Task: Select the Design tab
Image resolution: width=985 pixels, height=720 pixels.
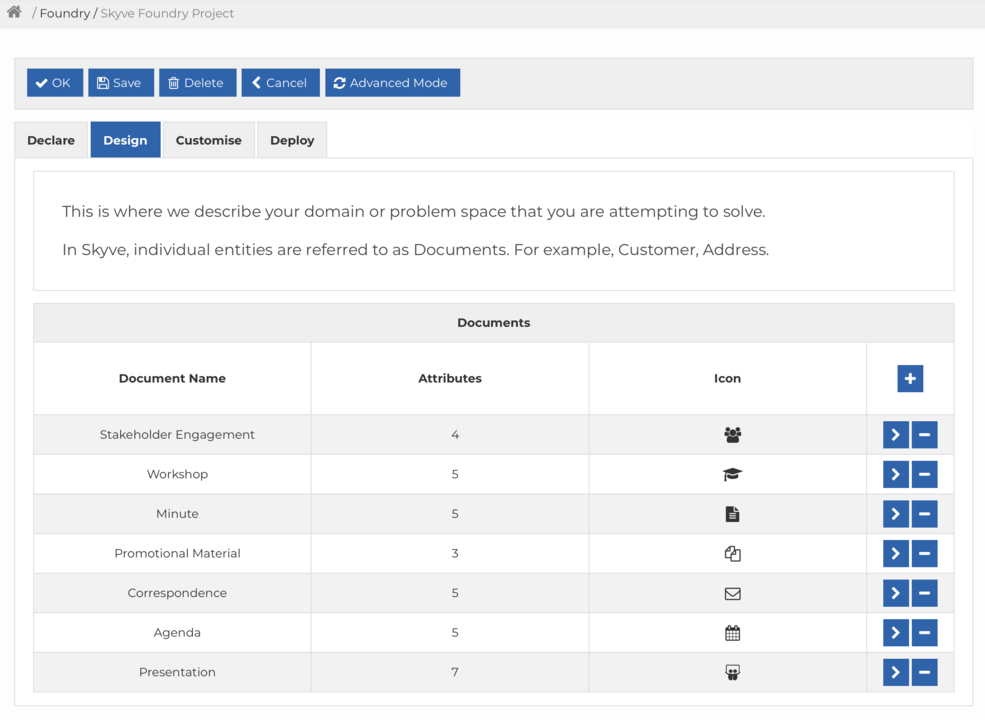Action: coord(125,140)
